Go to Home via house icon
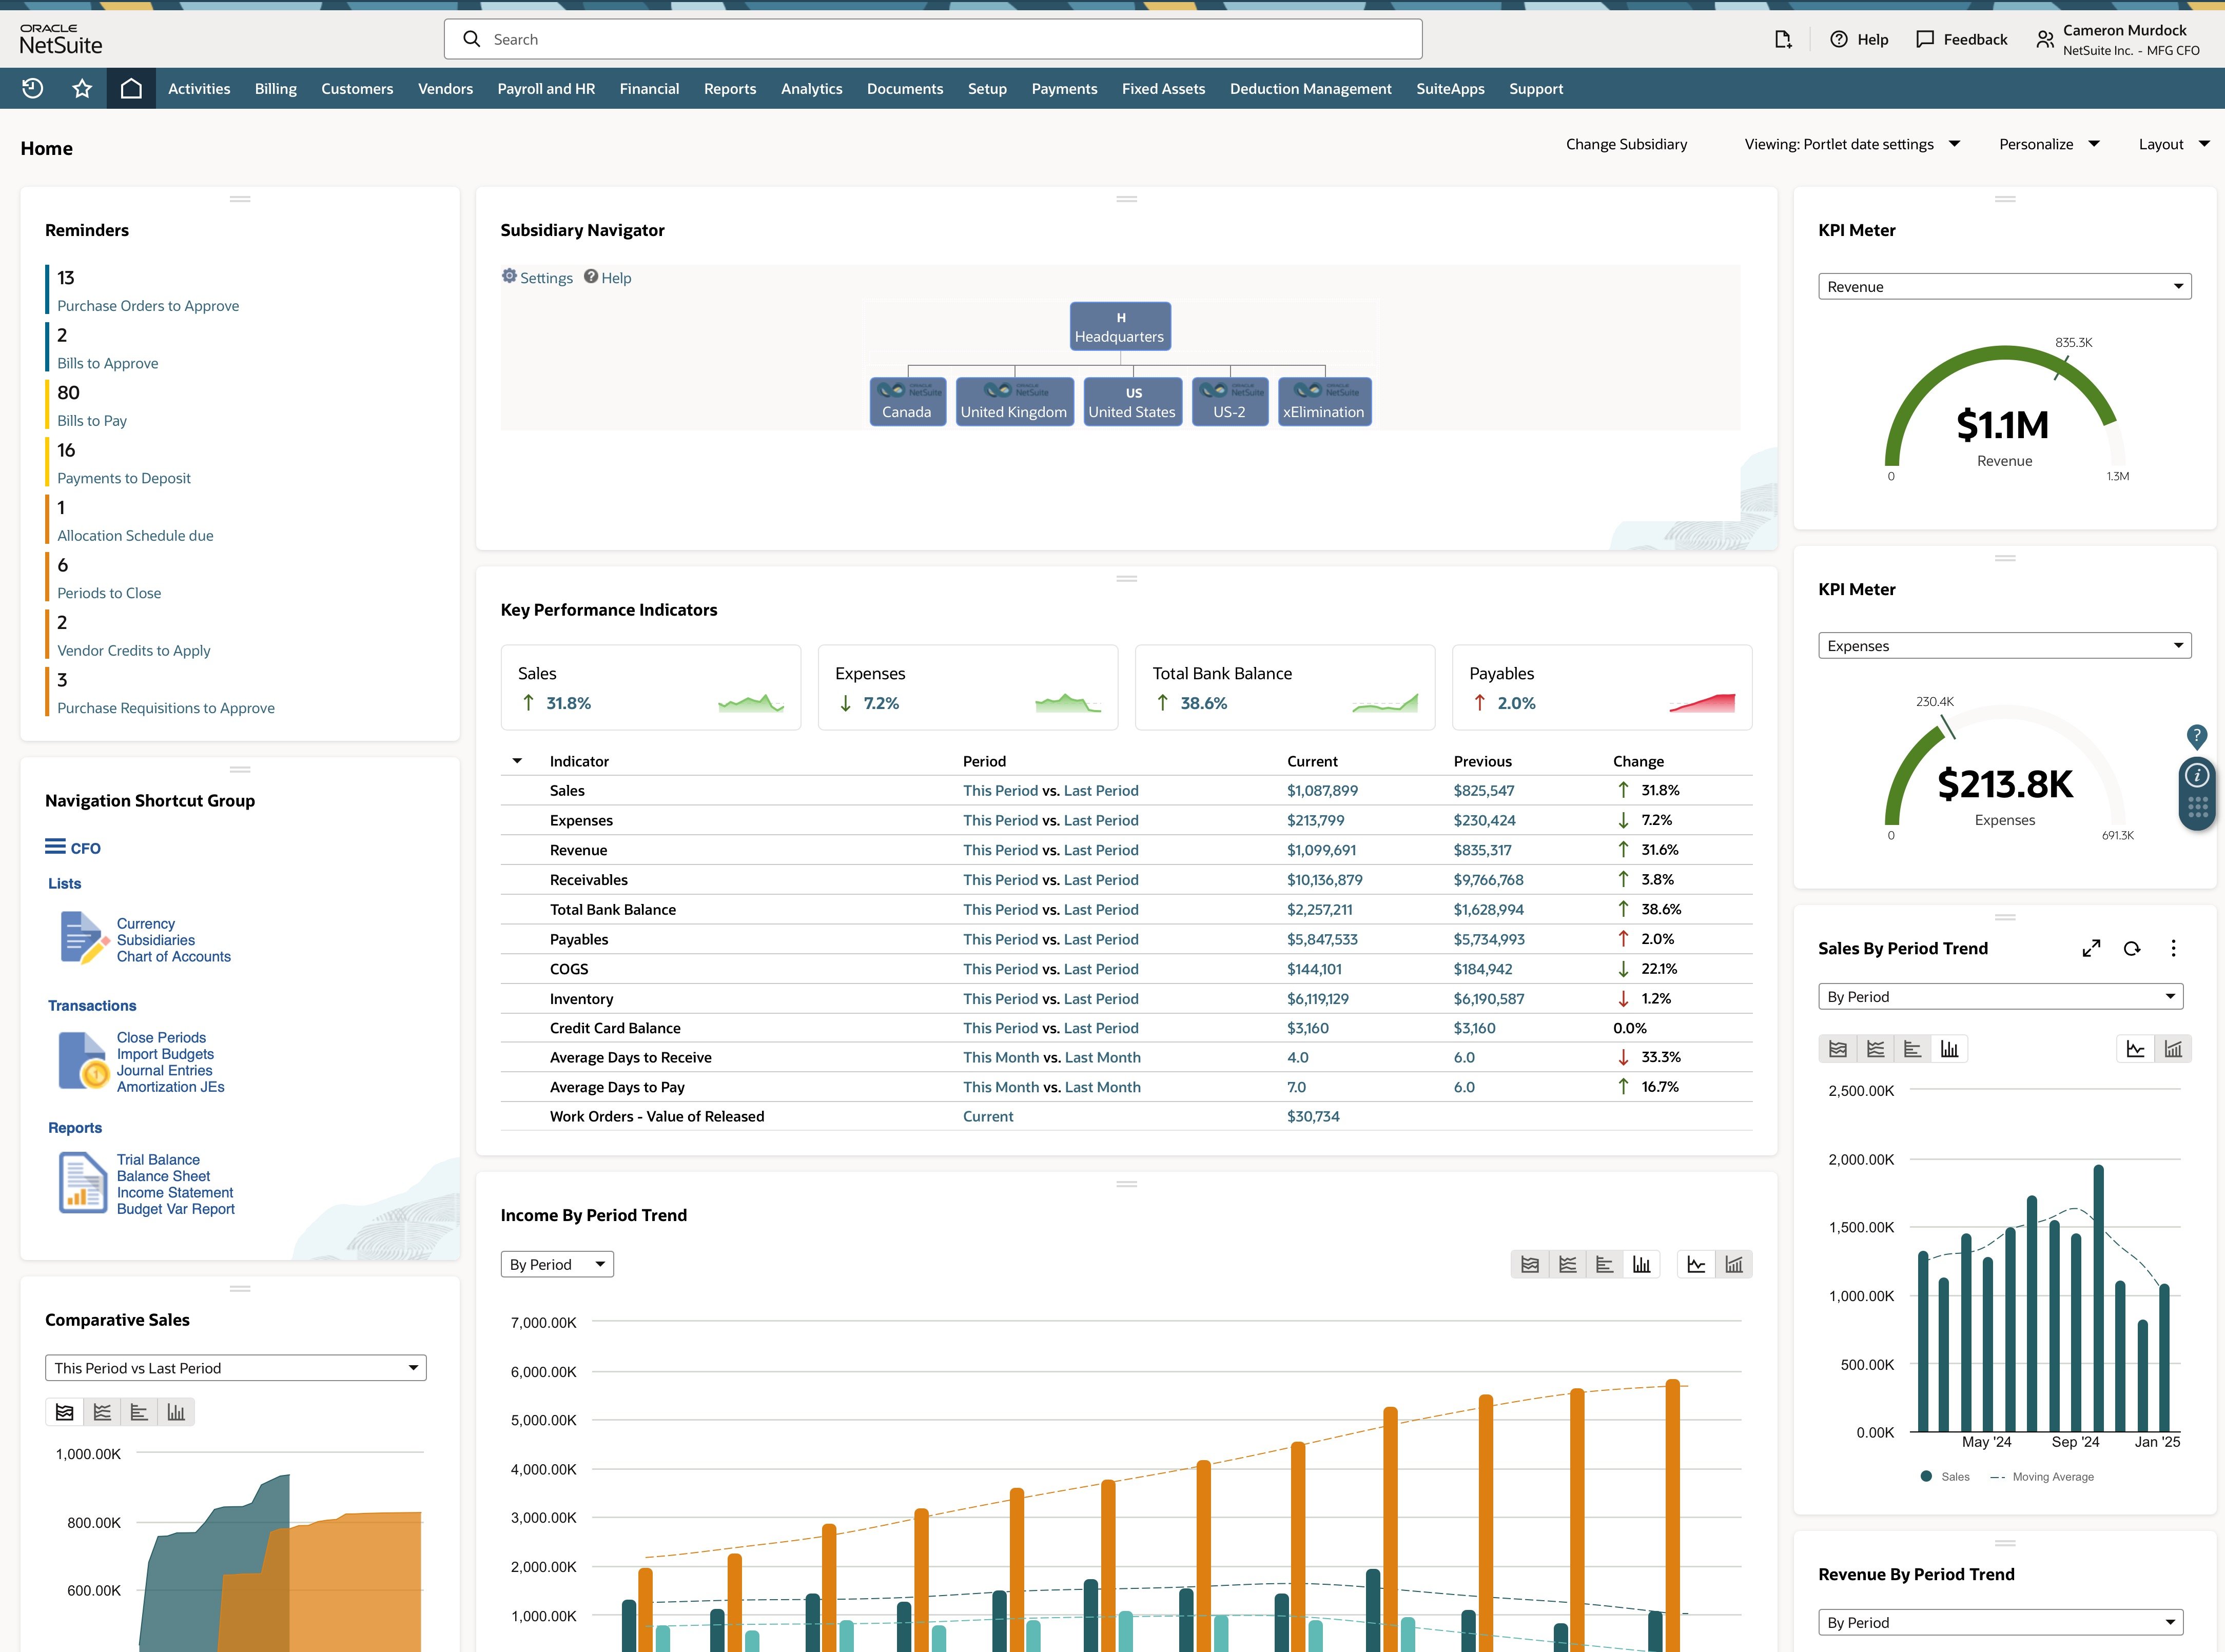This screenshot has width=2225, height=1652. click(x=131, y=88)
